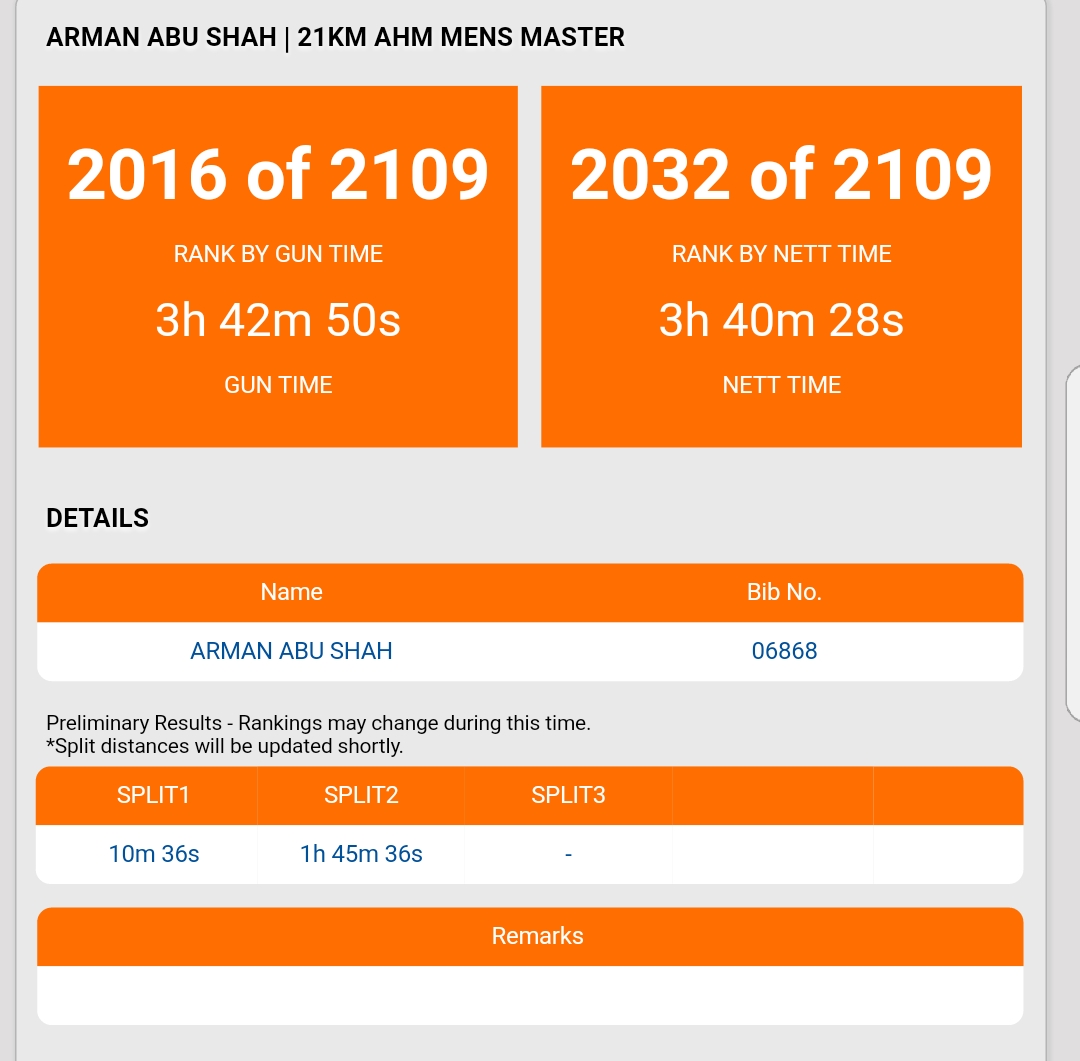Select the SPLIT2 column header
This screenshot has width=1080, height=1061.
(x=361, y=795)
